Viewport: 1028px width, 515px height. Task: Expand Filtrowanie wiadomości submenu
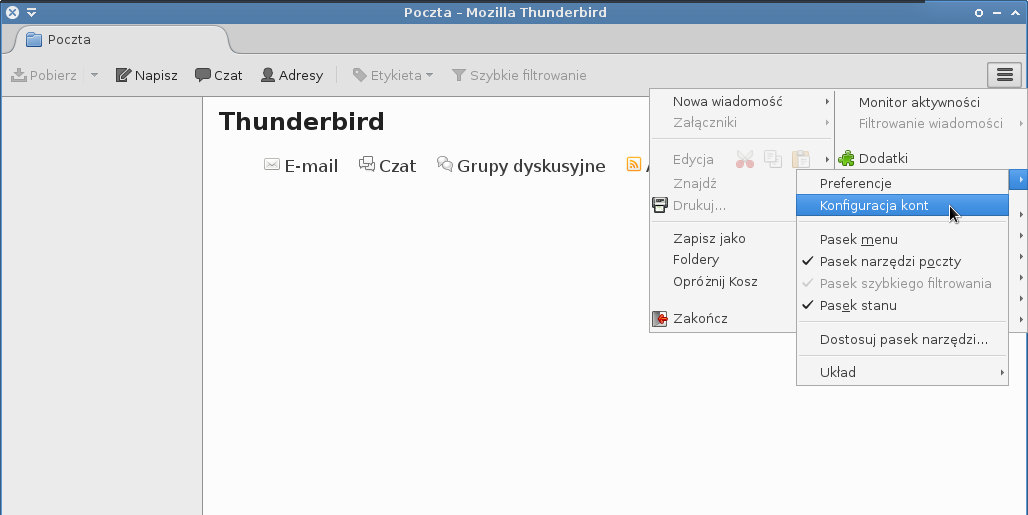point(931,123)
